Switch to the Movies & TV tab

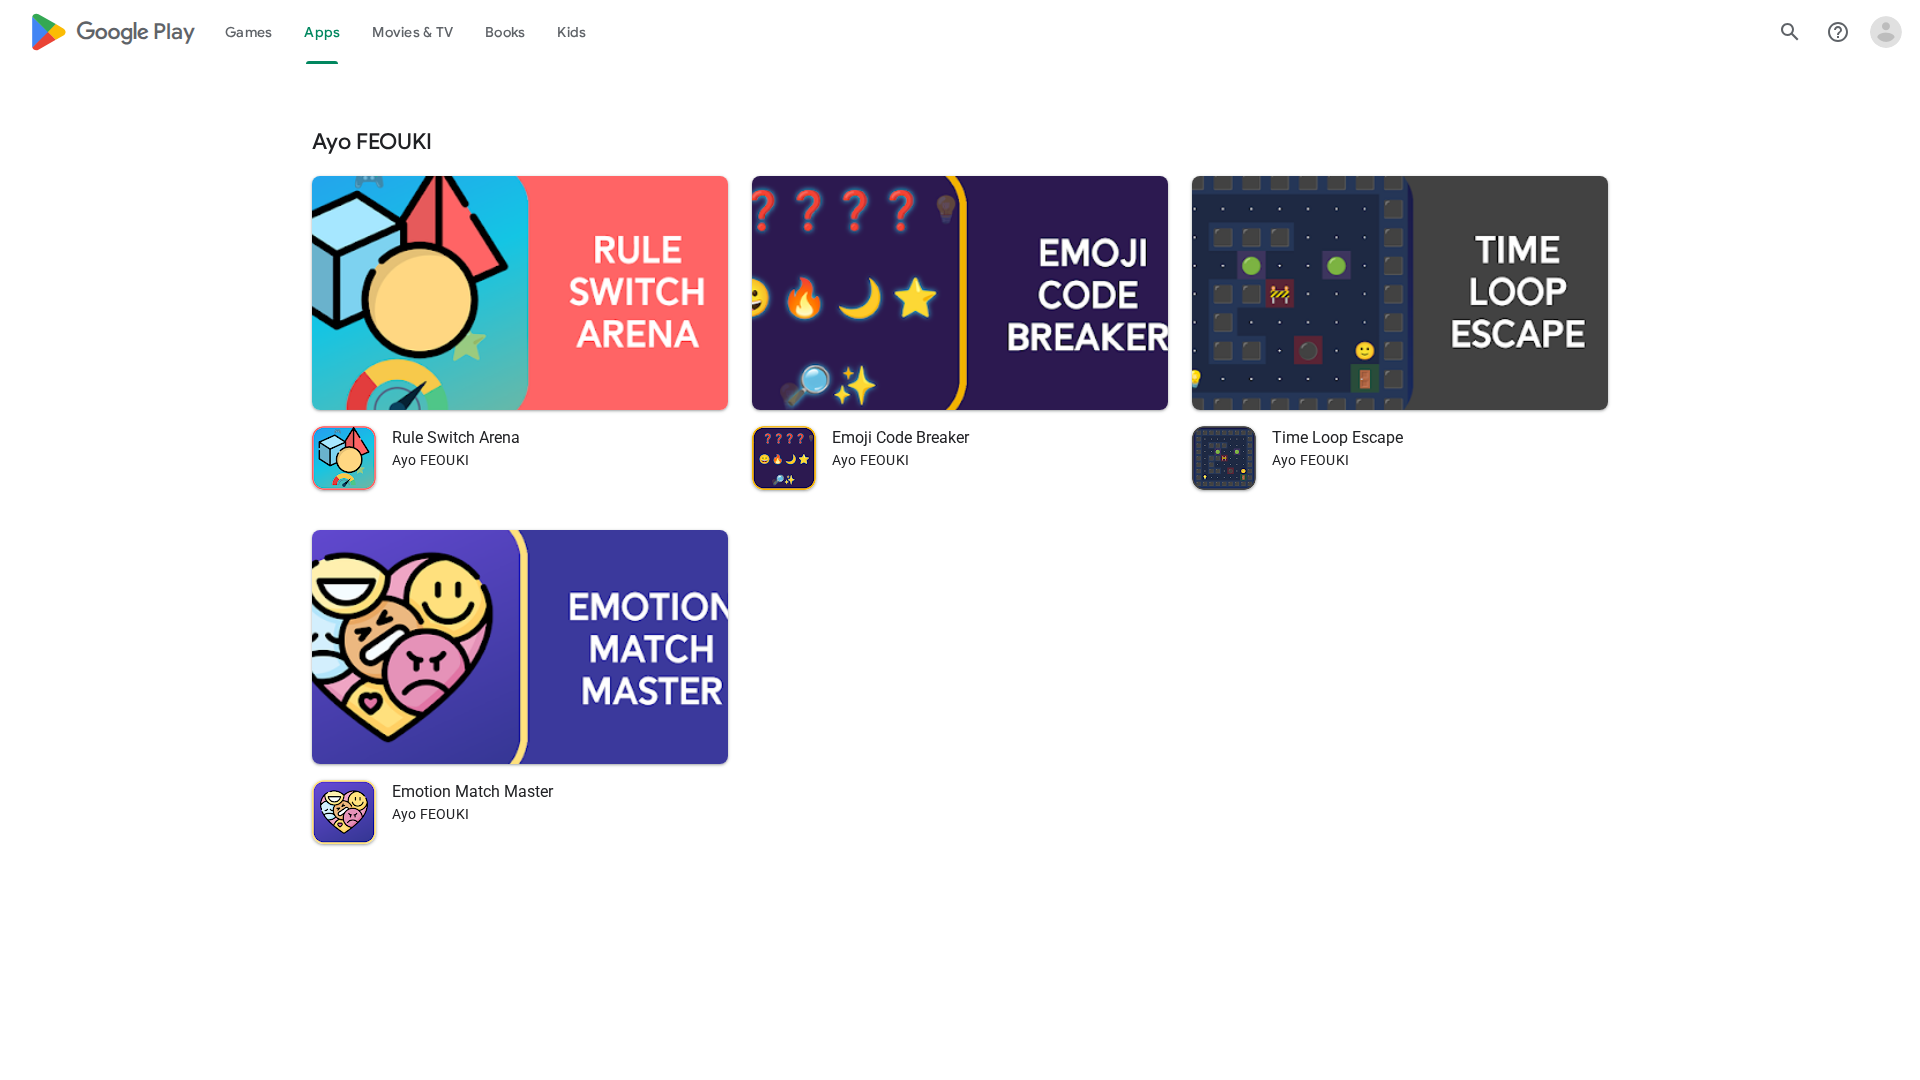pyautogui.click(x=412, y=32)
